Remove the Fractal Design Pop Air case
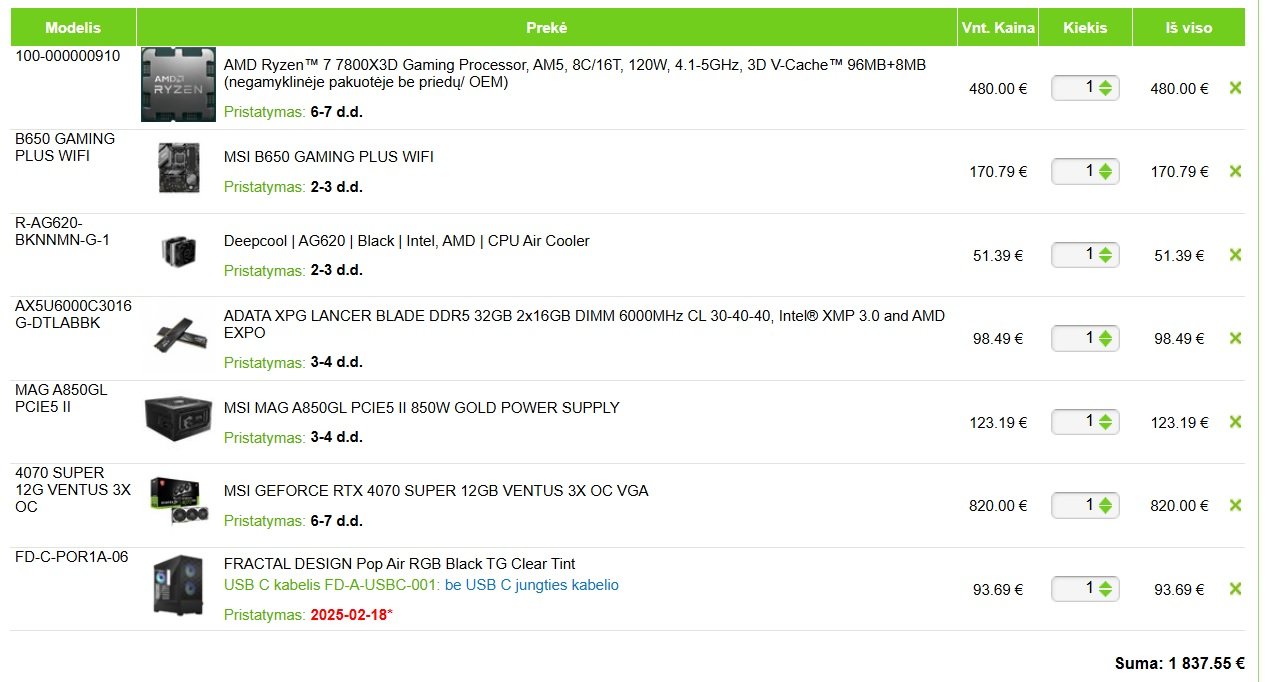1266x682 pixels. [1235, 589]
